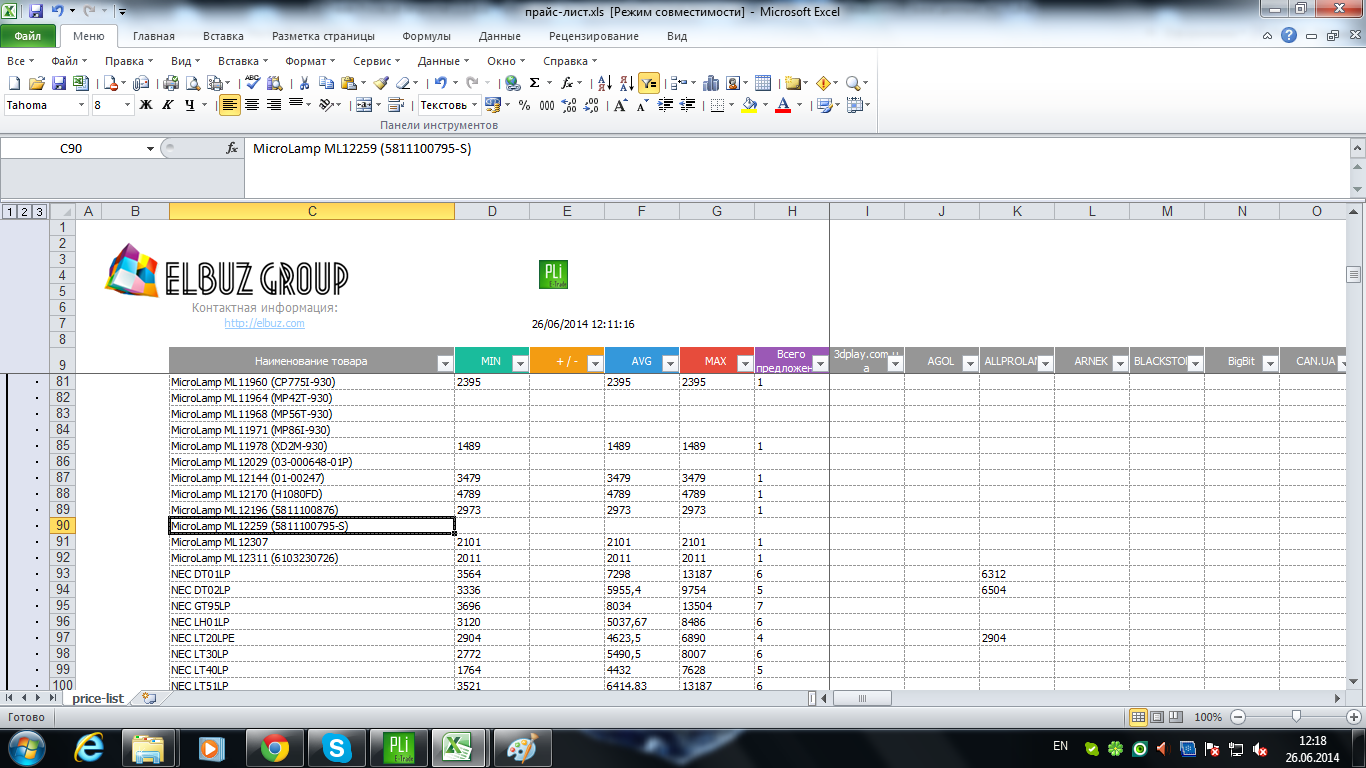Toggle the highlighted AutoFilter button
The width and height of the screenshot is (1366, 768).
click(649, 83)
